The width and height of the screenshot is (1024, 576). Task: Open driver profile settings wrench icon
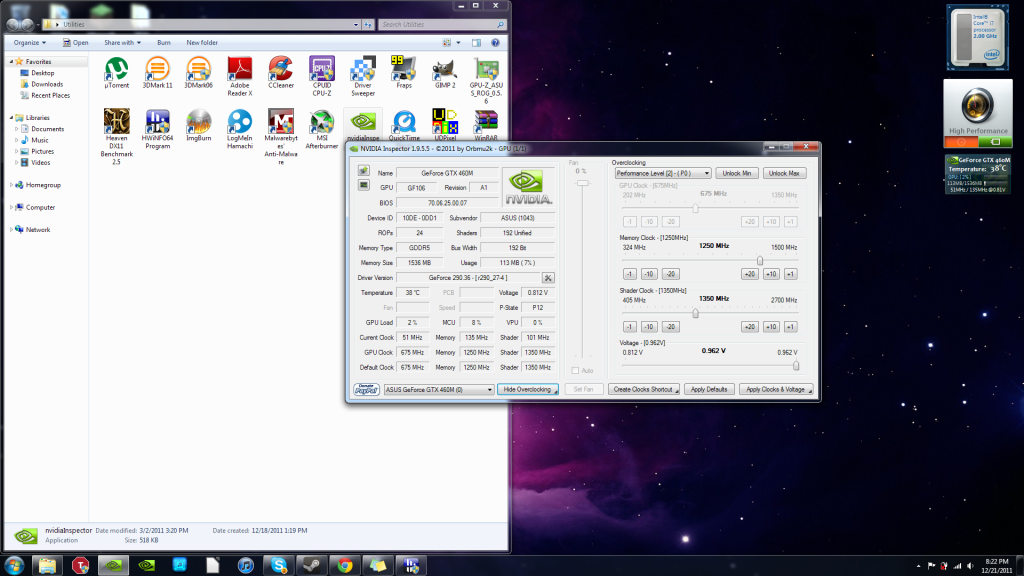(548, 278)
